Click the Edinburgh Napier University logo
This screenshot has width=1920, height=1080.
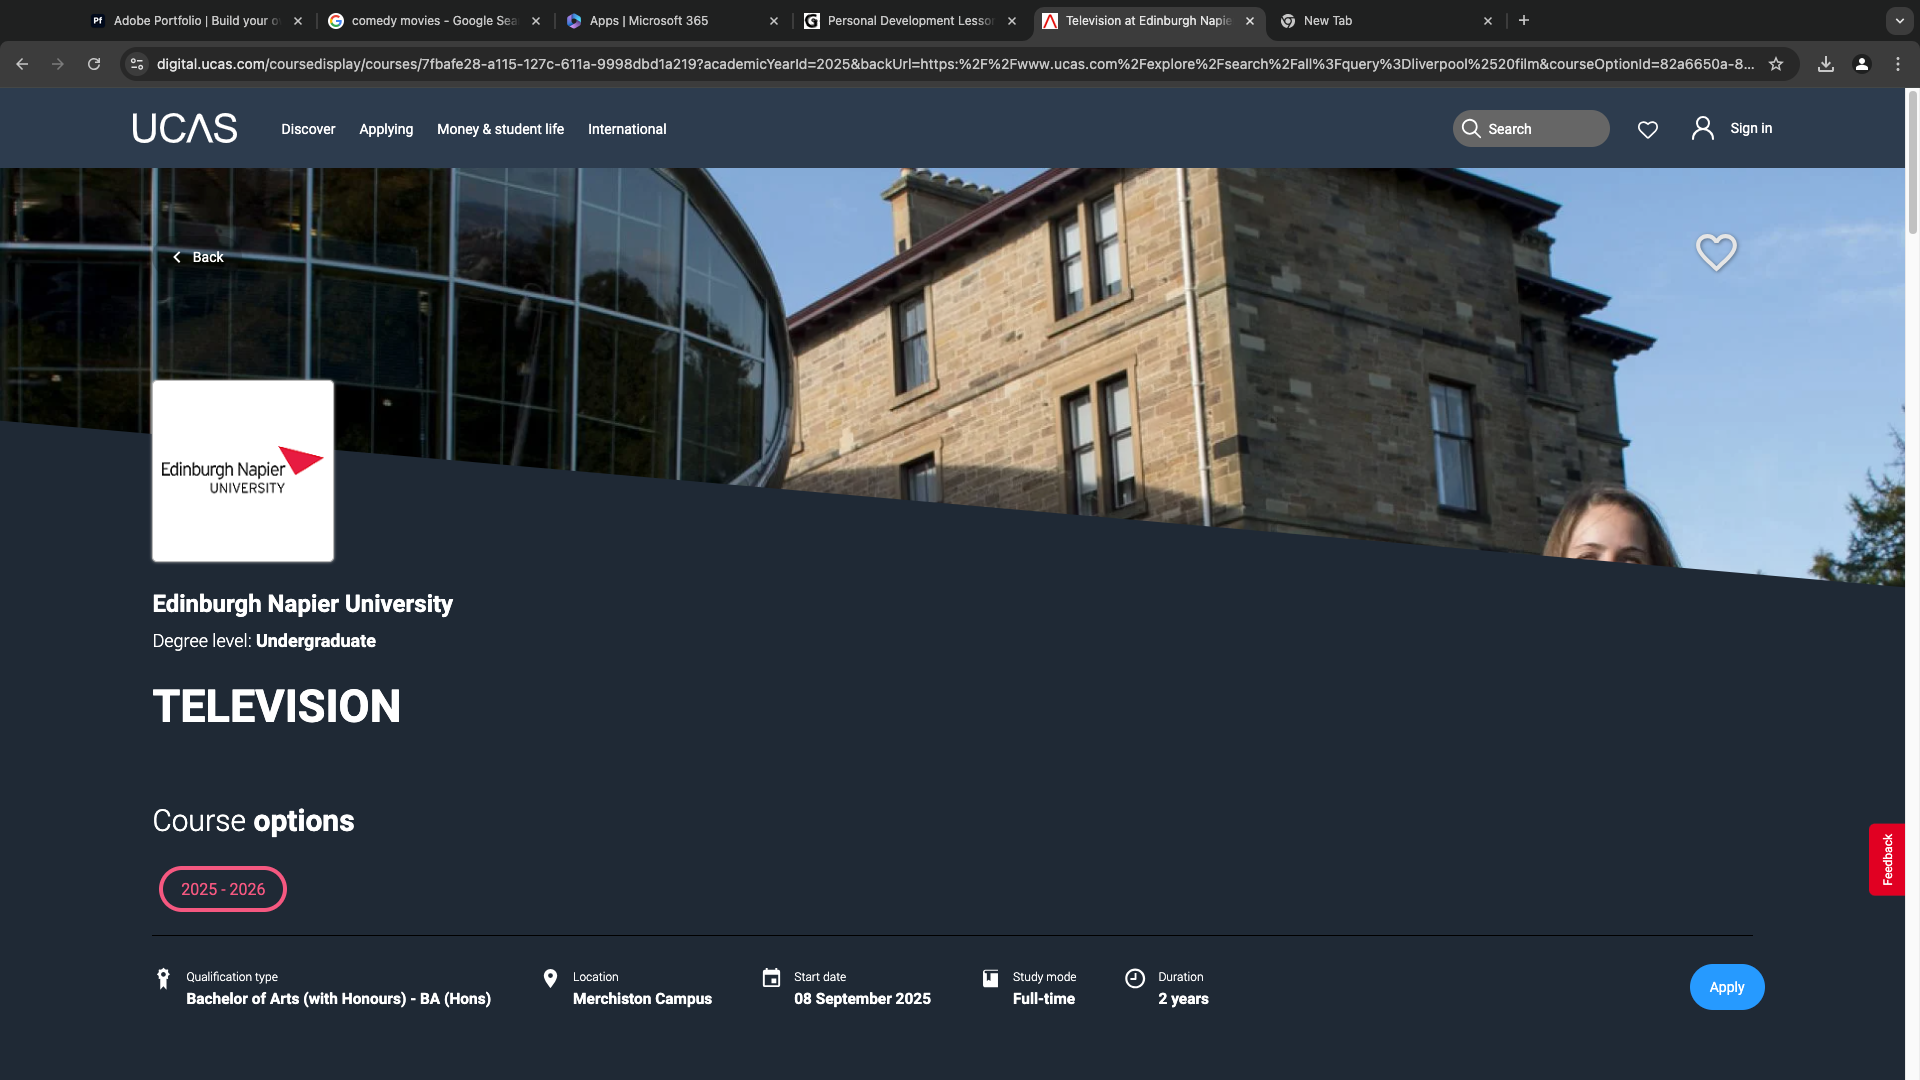pyautogui.click(x=243, y=471)
